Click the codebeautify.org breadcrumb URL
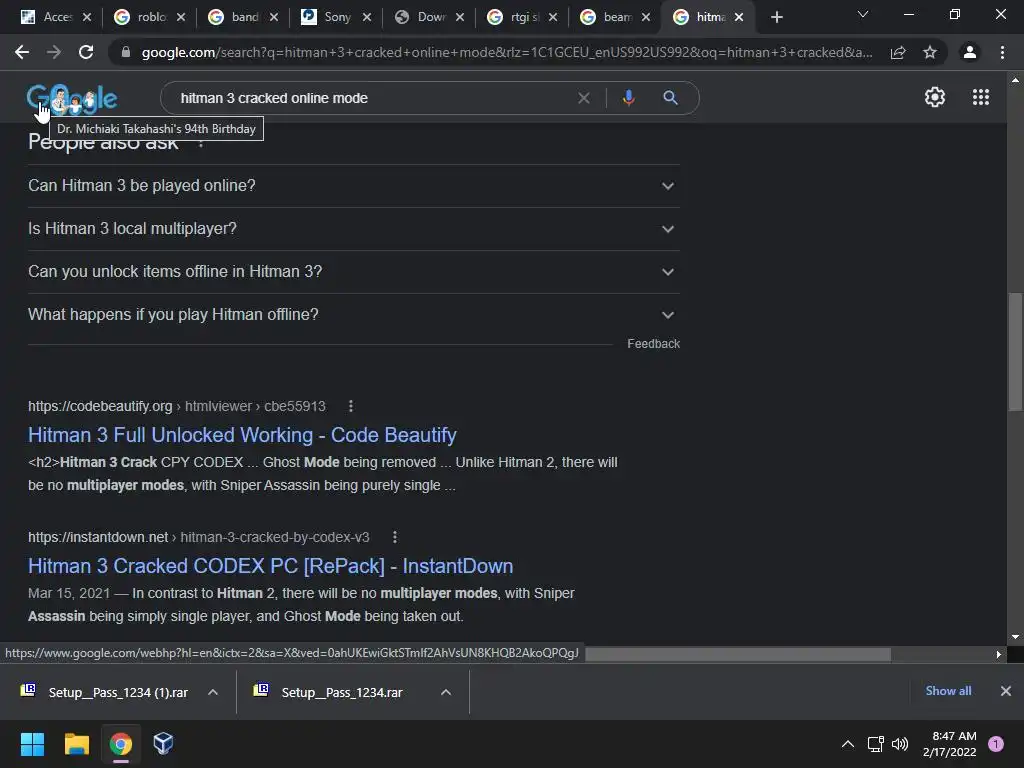 tap(176, 406)
